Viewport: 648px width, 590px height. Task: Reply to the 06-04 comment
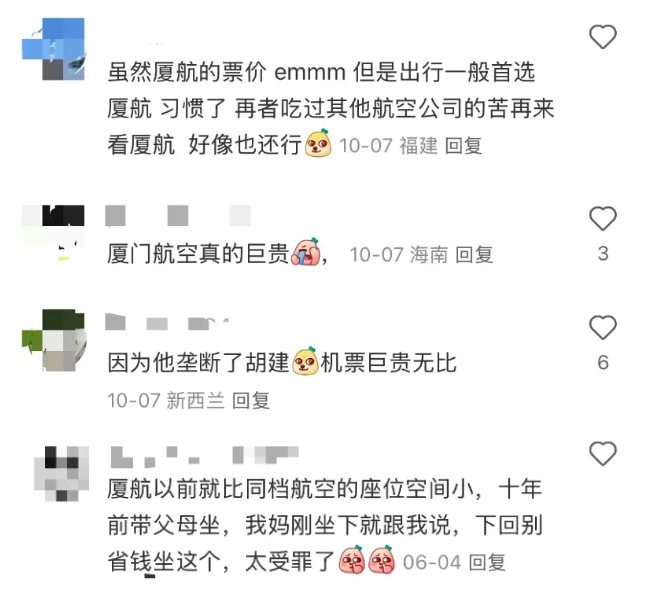[x=487, y=562]
